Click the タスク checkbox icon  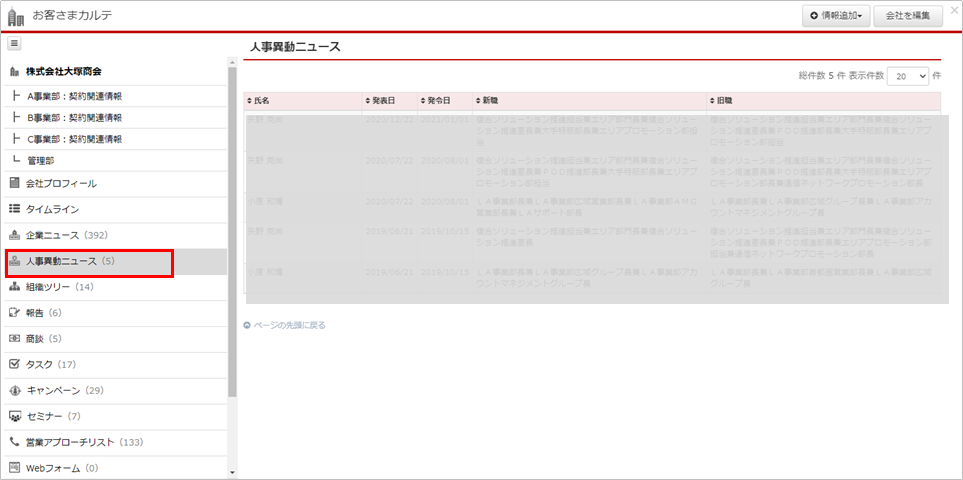point(14,364)
